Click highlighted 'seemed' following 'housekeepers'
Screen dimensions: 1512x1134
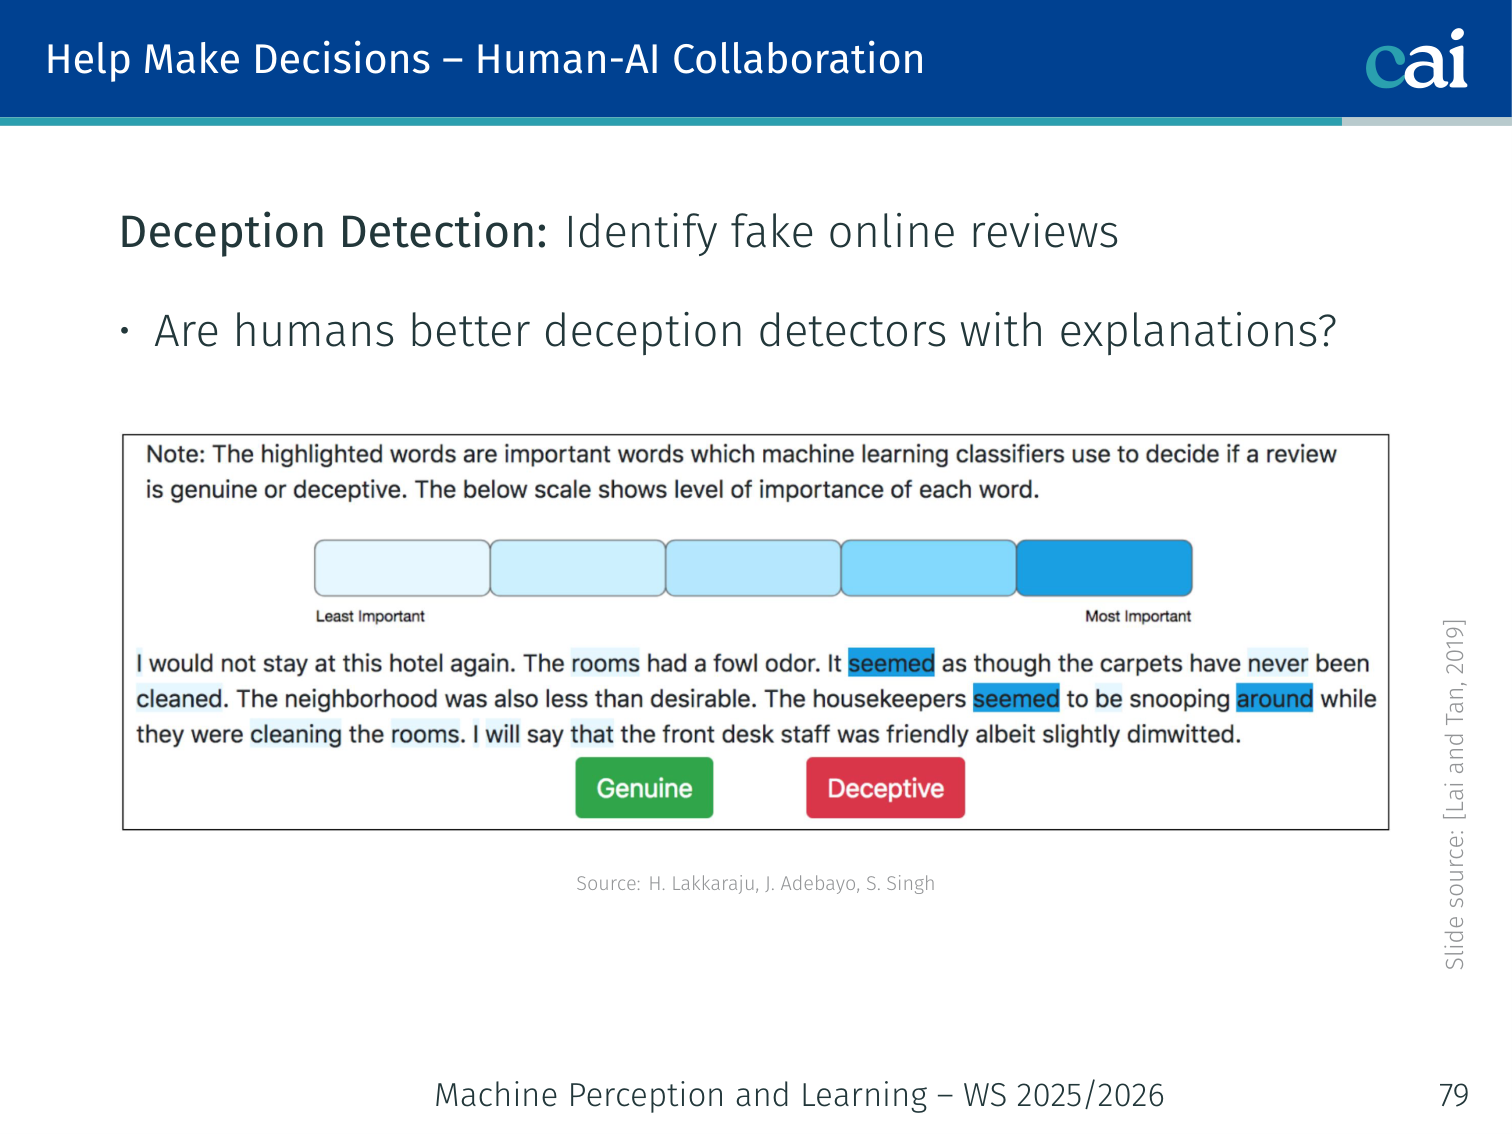coord(1015,699)
